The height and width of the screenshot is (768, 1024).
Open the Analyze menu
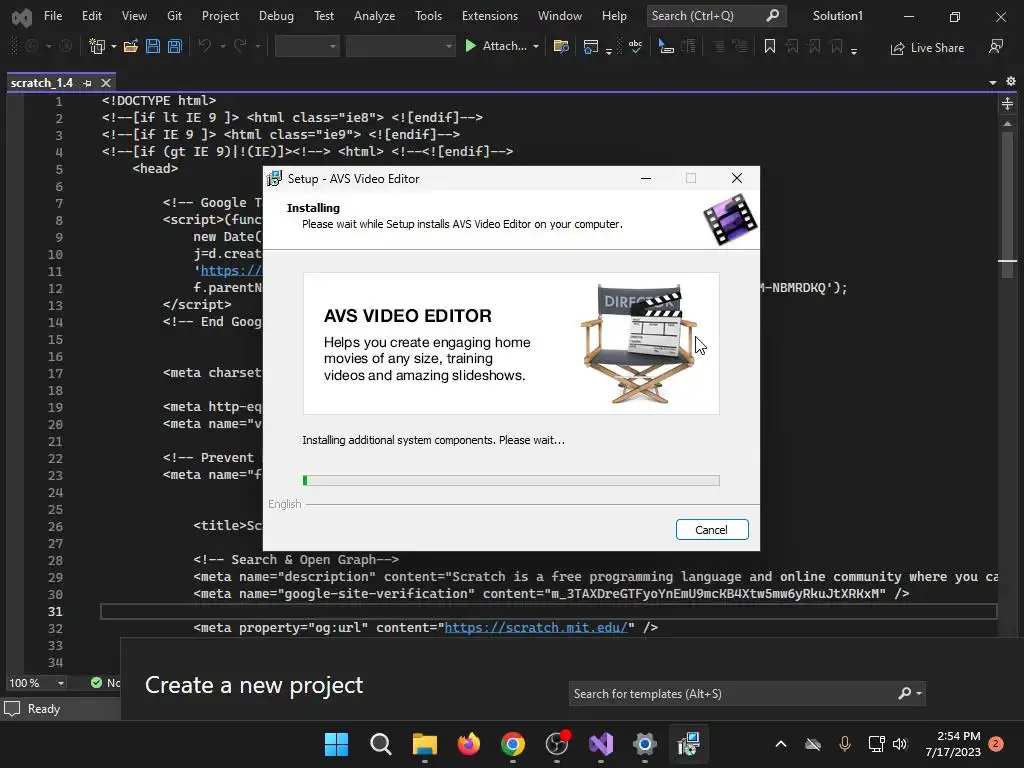click(374, 16)
